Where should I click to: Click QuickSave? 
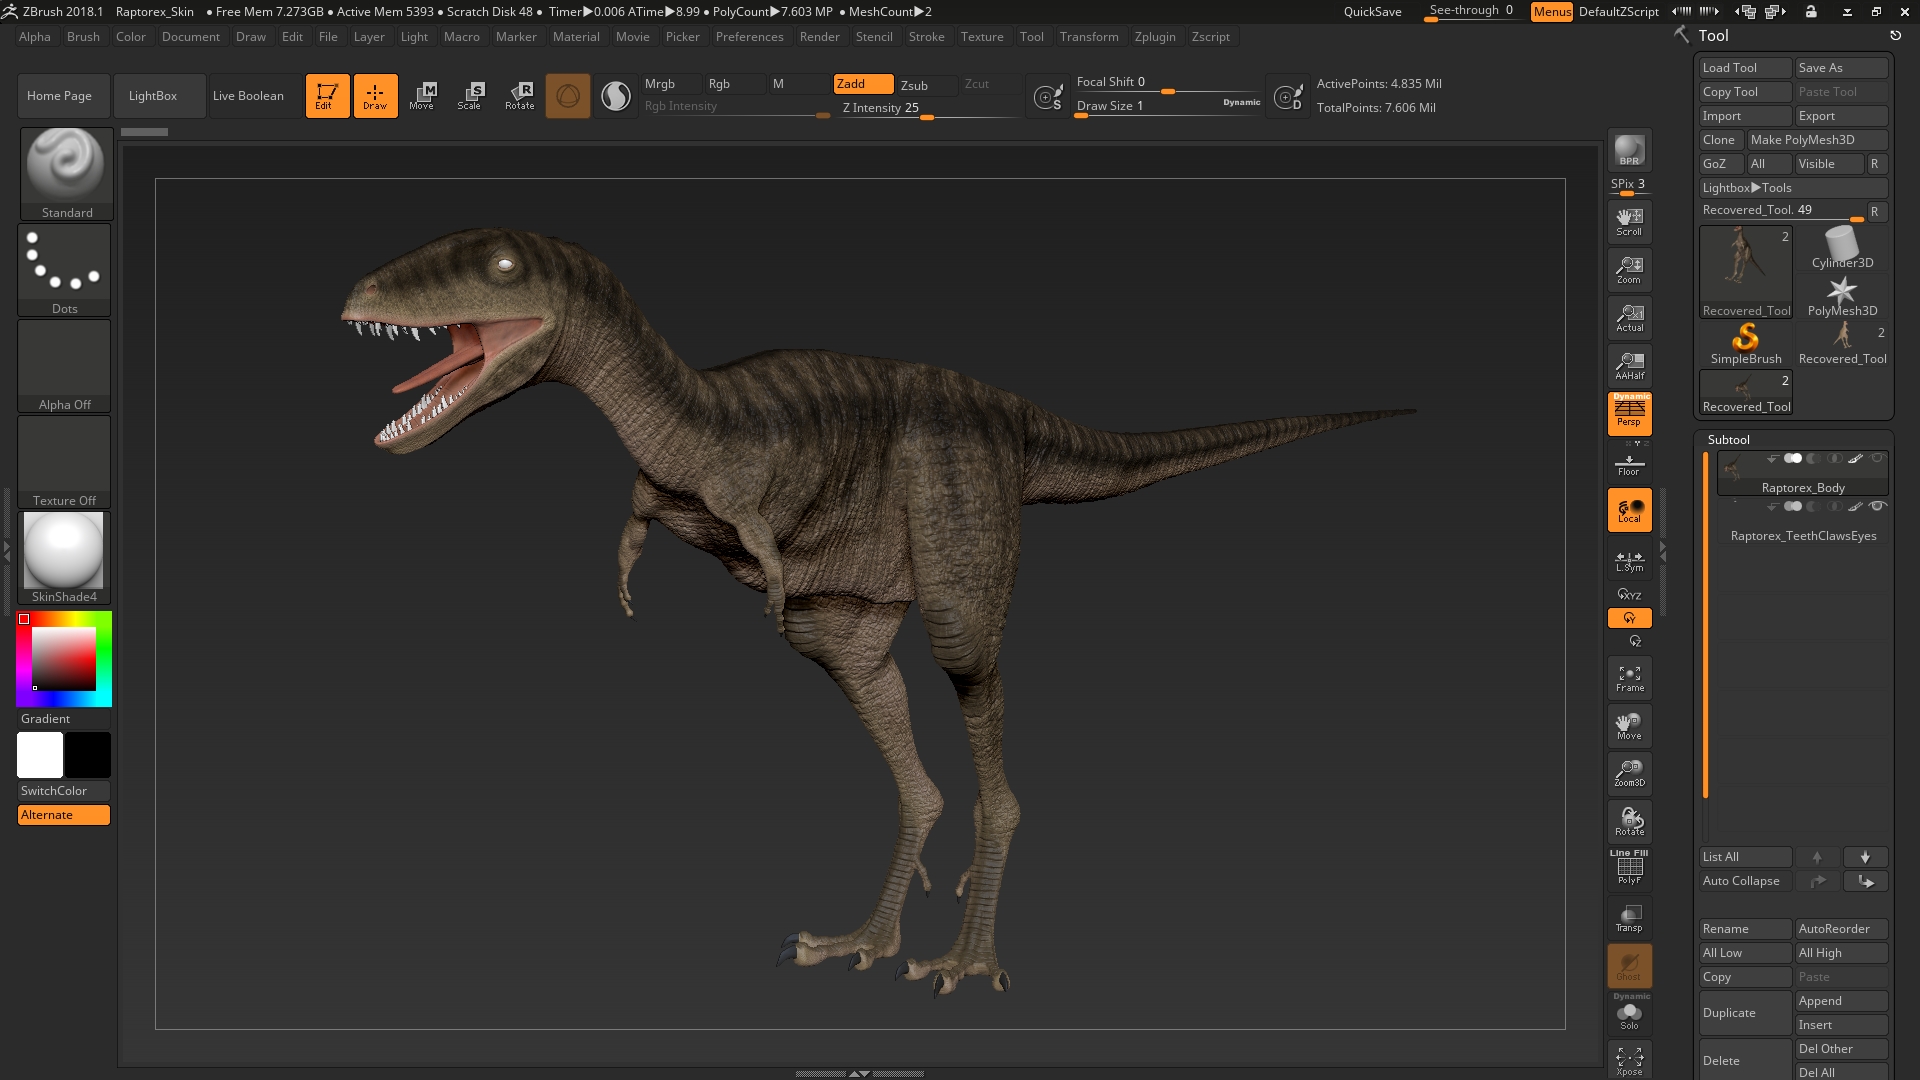[x=1372, y=12]
